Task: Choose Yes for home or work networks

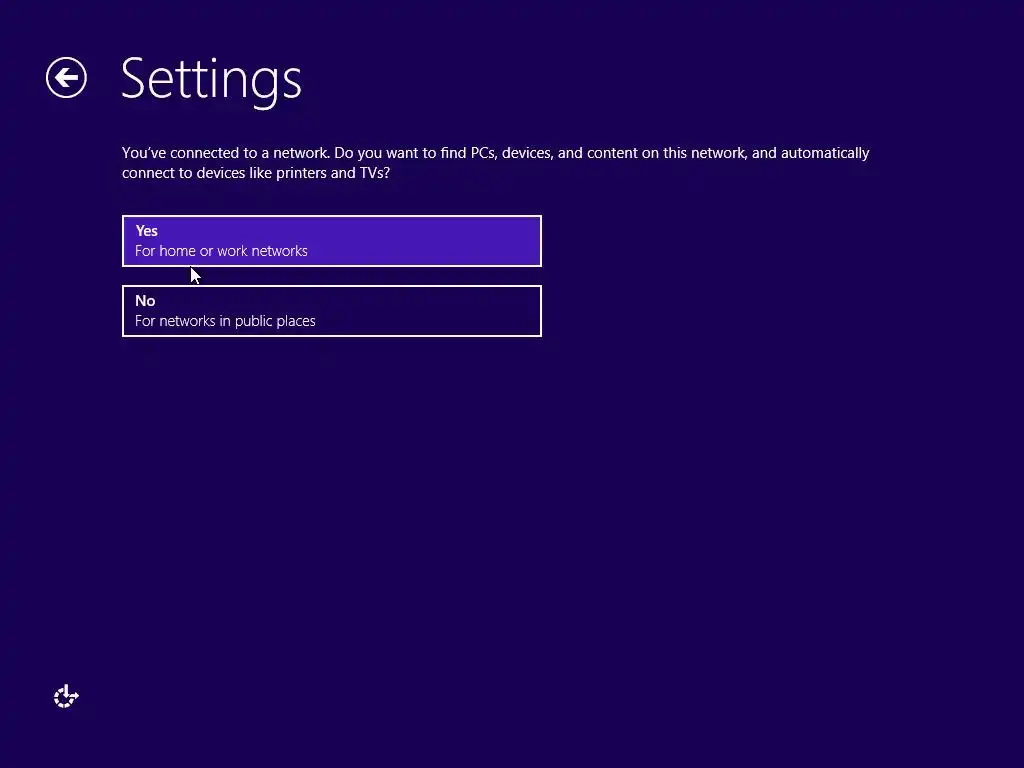Action: click(332, 241)
